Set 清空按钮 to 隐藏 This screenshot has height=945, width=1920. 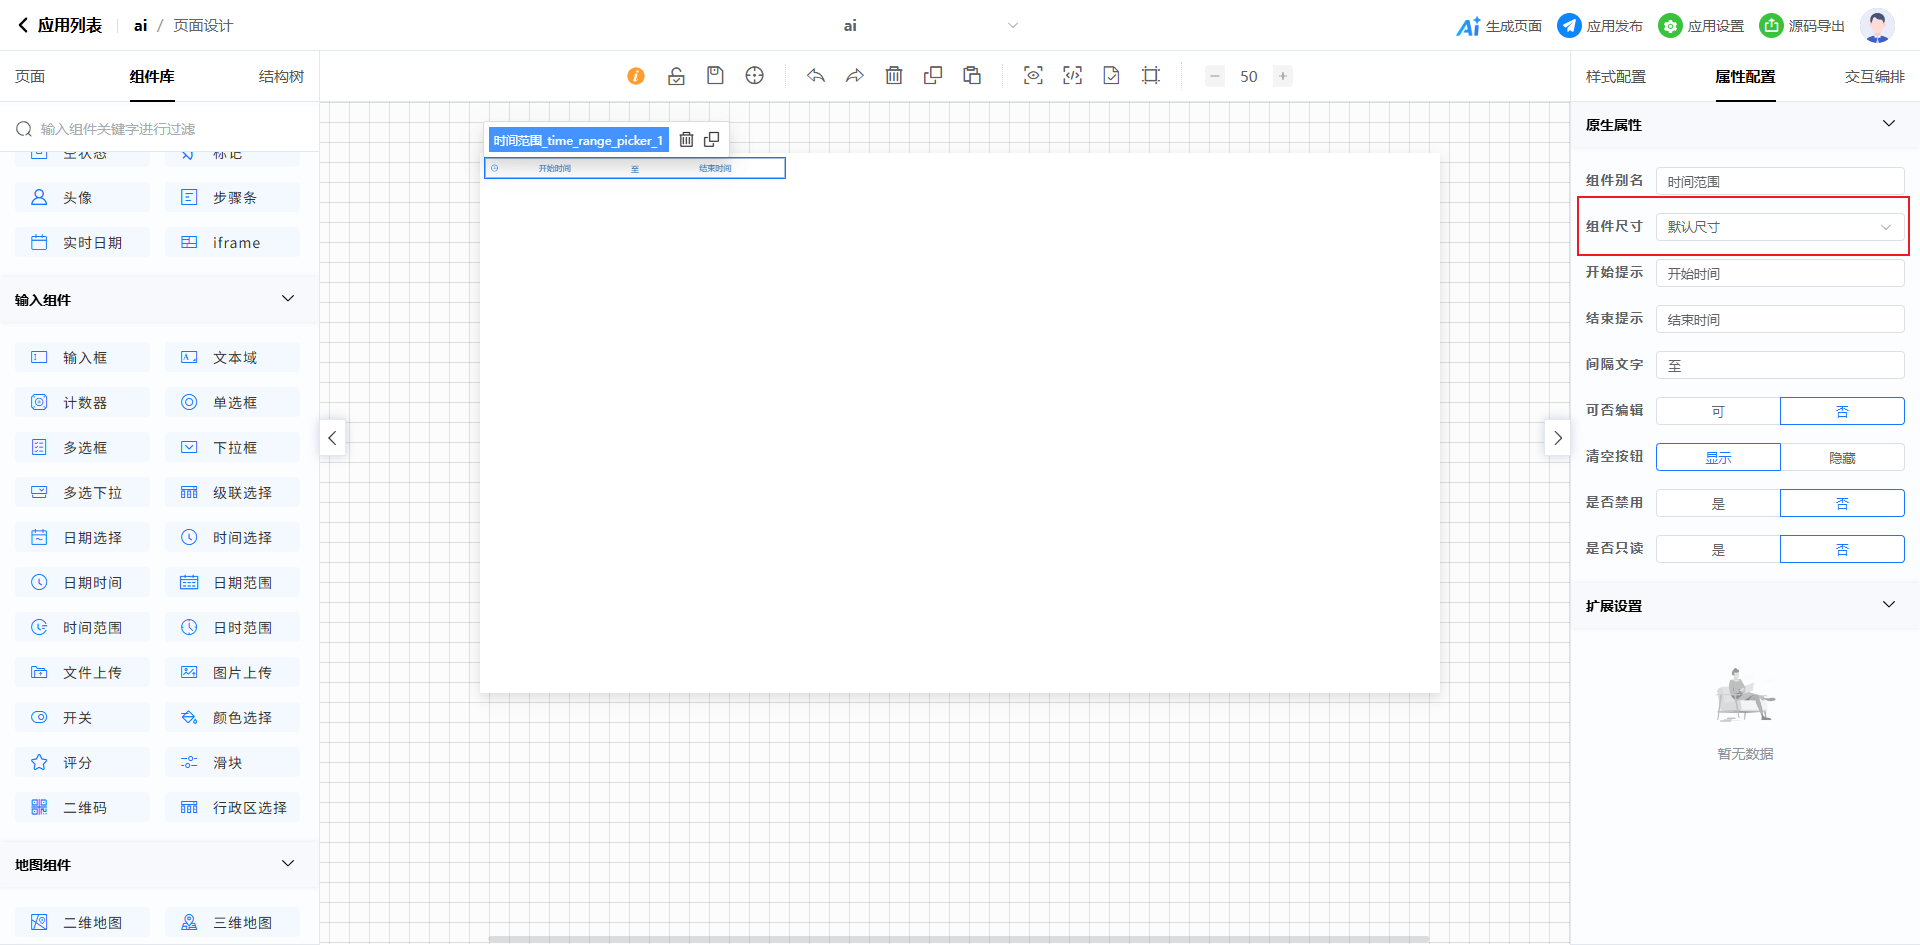click(1842, 457)
